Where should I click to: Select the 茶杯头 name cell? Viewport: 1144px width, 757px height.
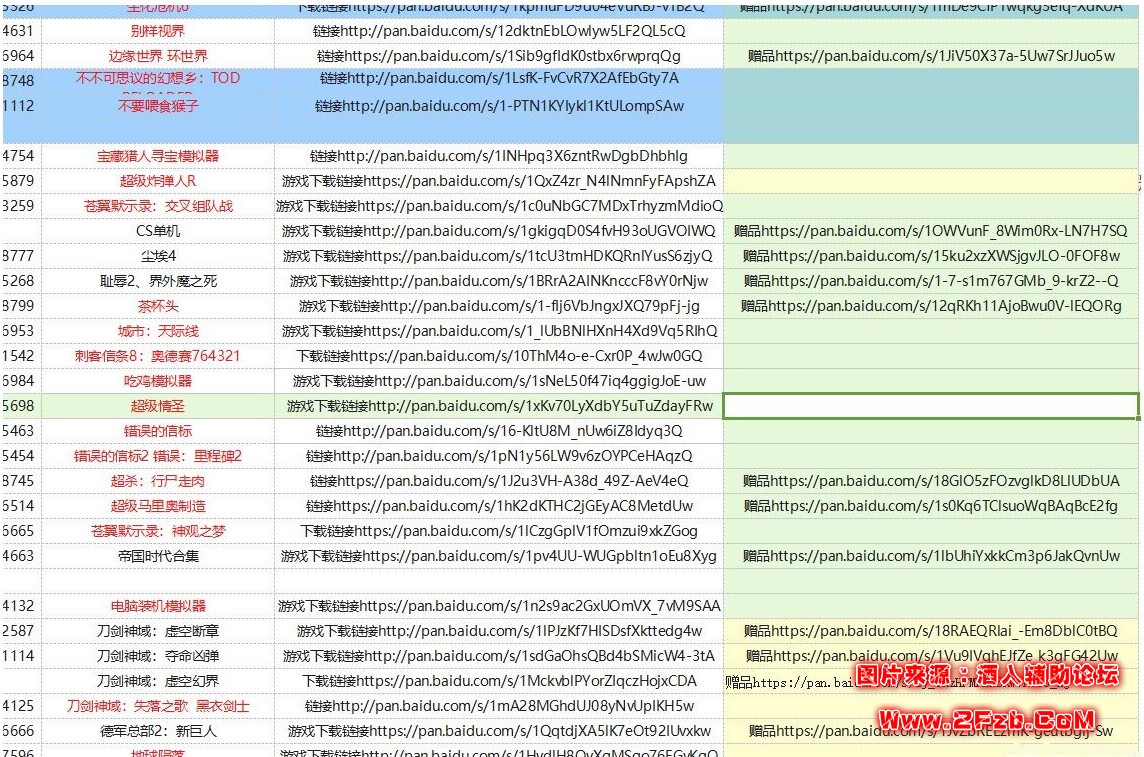(x=158, y=306)
